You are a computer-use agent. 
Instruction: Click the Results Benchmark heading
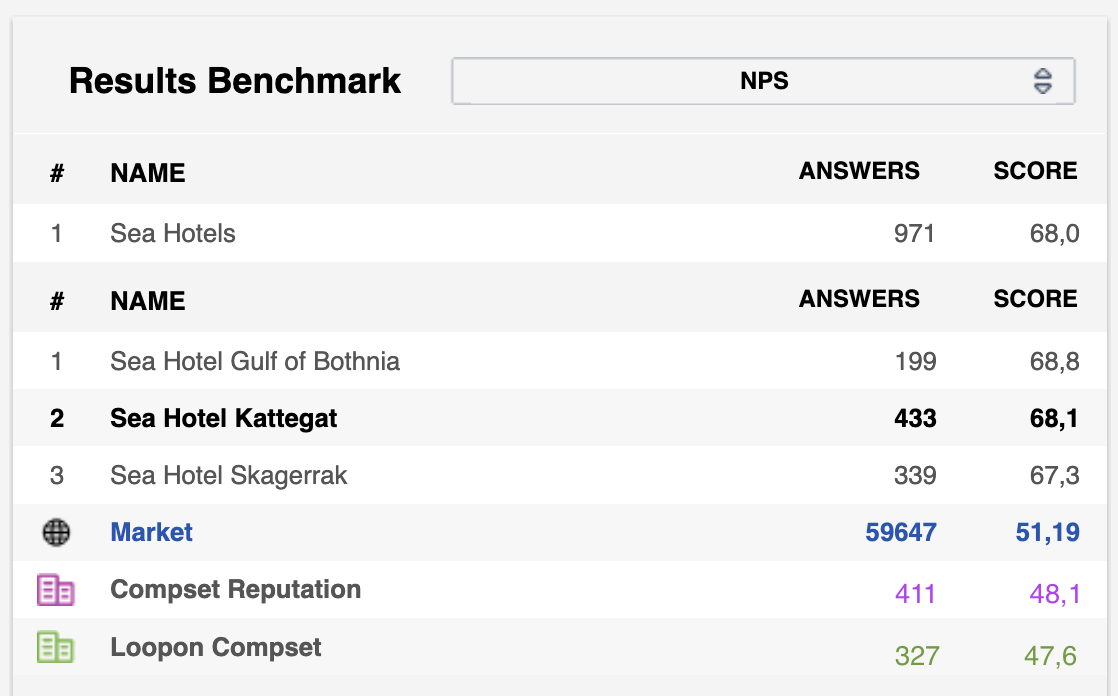click(235, 81)
